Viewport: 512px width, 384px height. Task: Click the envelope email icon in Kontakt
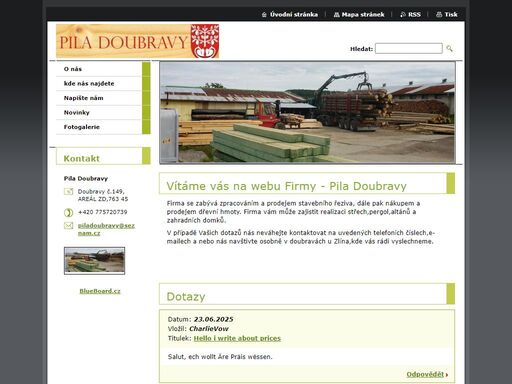pos(68,226)
